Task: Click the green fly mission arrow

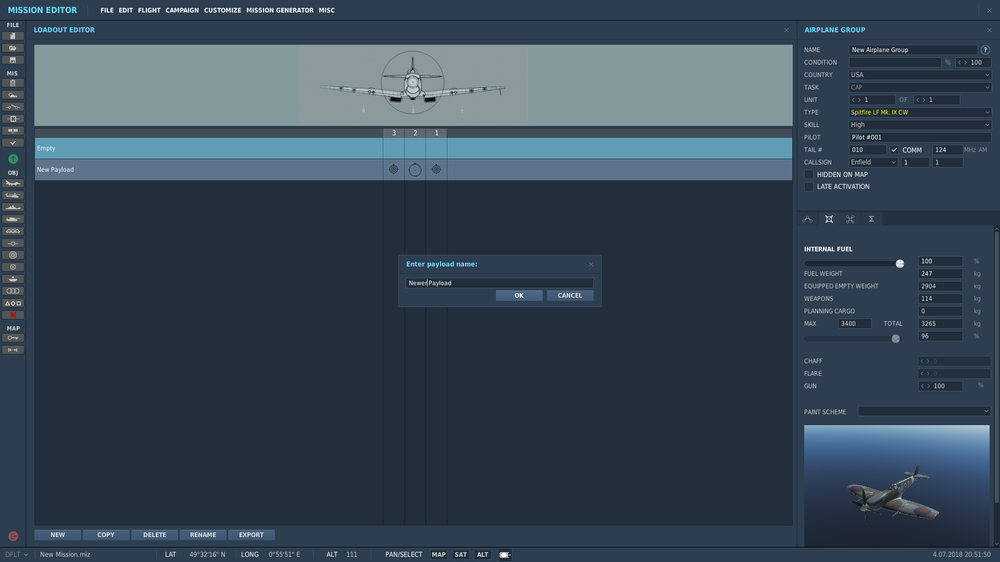Action: point(13,159)
